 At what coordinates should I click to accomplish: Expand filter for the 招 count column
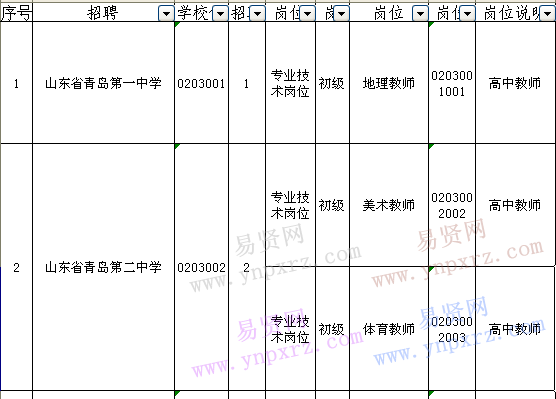coord(257,14)
